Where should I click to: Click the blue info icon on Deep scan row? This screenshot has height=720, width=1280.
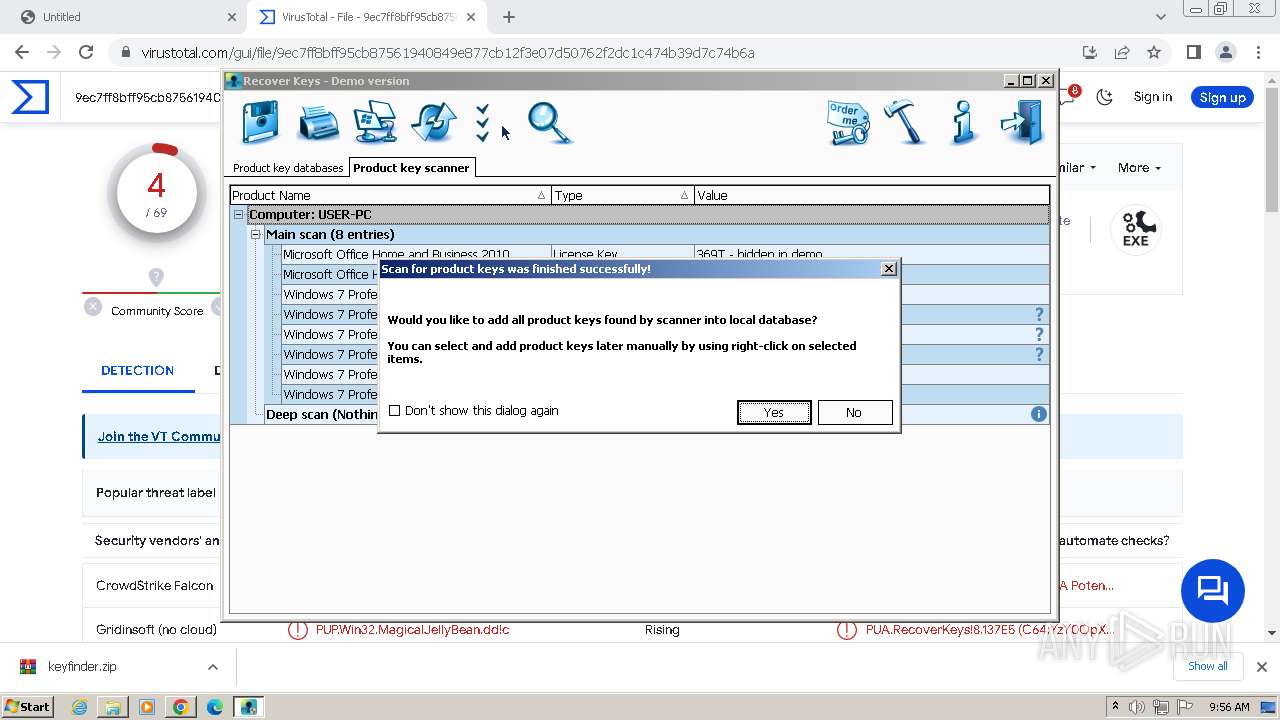click(x=1039, y=414)
